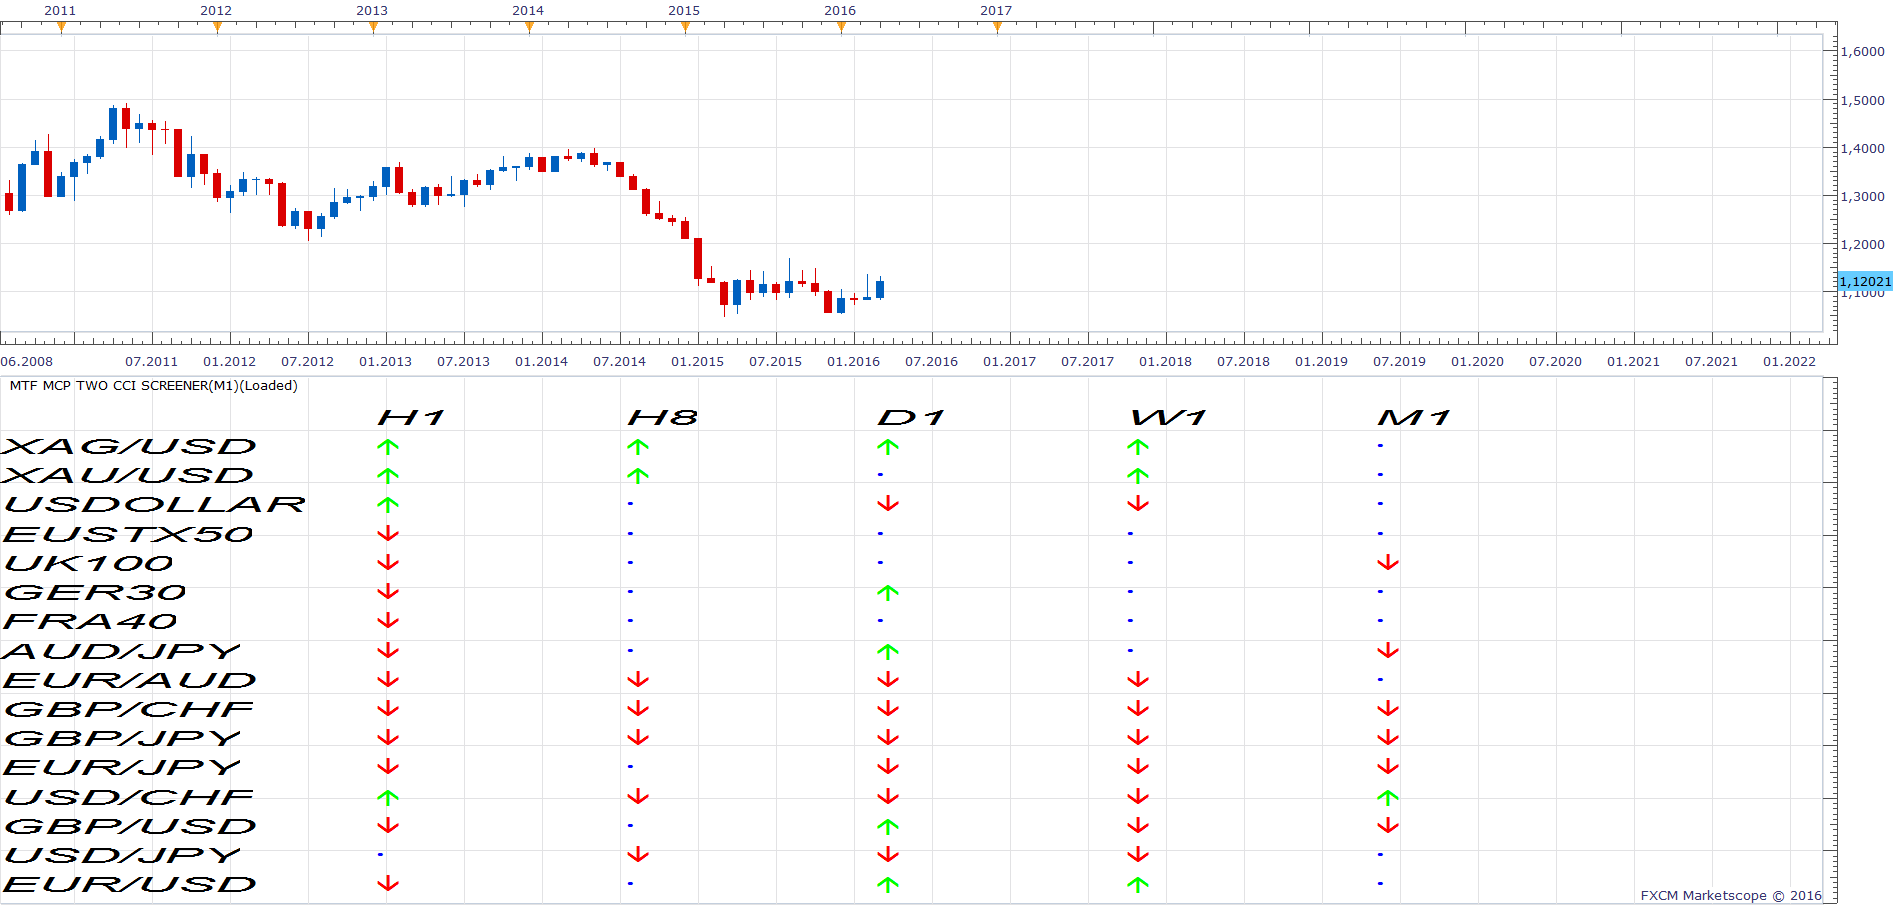Click the AUD/JPY symbol row label
1903x905 pixels.
pos(122,652)
